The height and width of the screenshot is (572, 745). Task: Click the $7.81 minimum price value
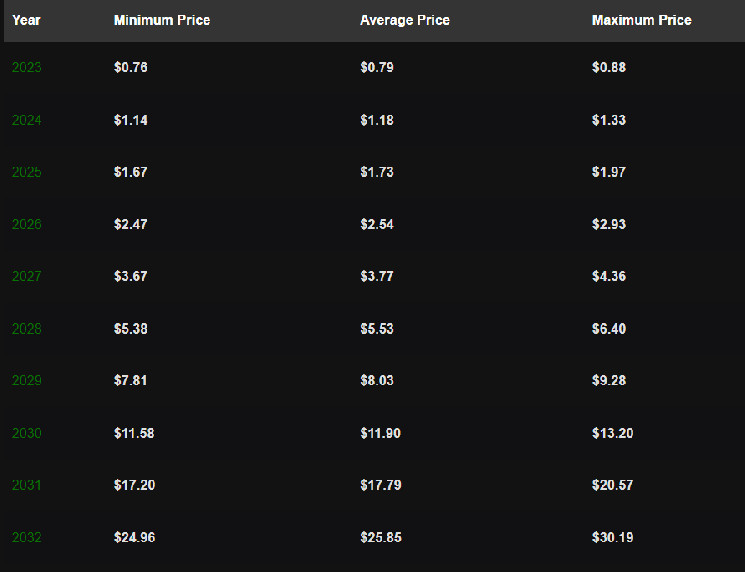click(x=131, y=381)
